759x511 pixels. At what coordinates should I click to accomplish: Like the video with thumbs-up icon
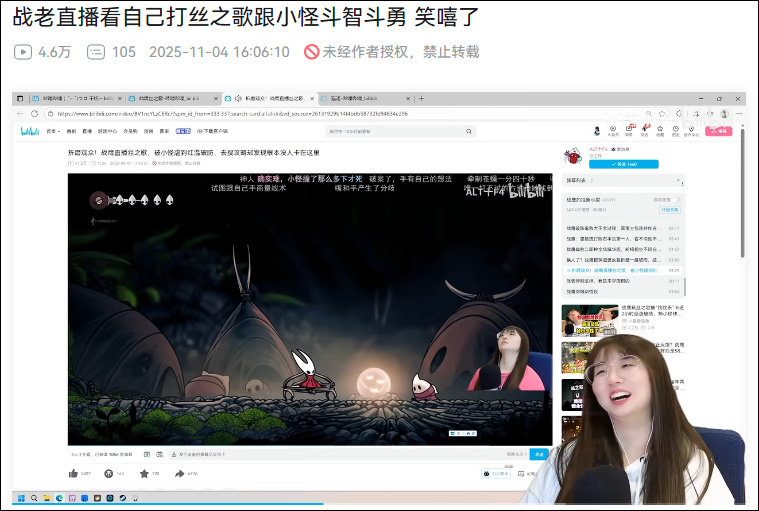click(73, 473)
